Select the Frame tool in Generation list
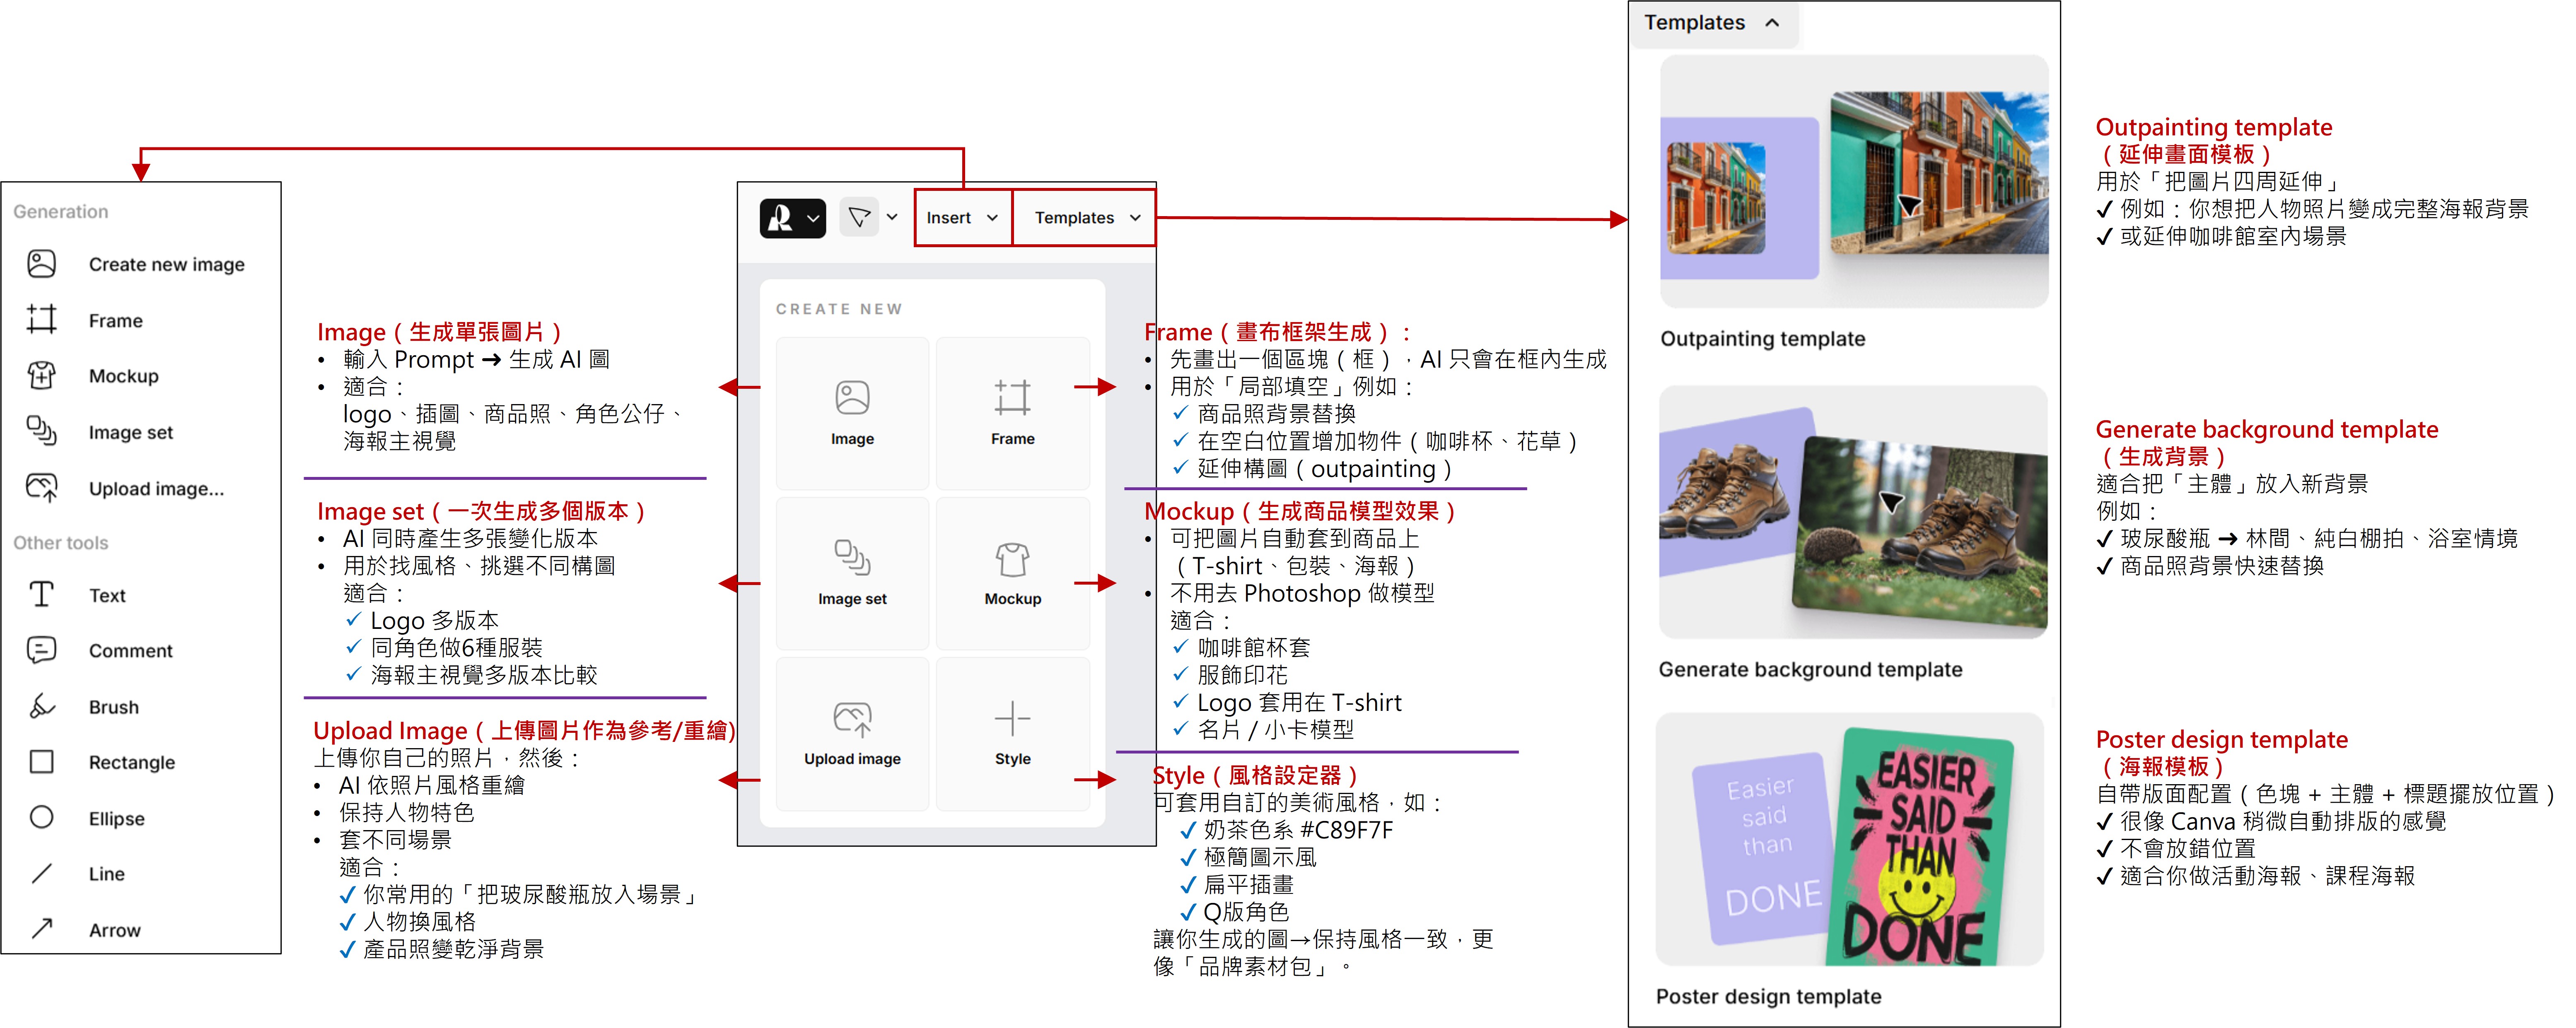 (115, 321)
